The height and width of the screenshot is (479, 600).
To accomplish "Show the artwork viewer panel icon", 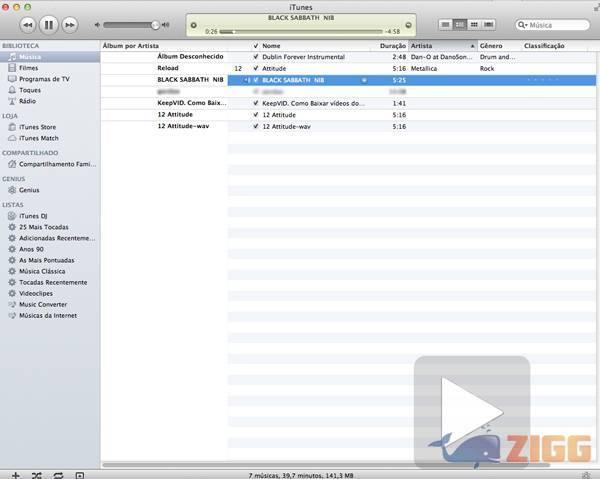I will click(x=81, y=473).
